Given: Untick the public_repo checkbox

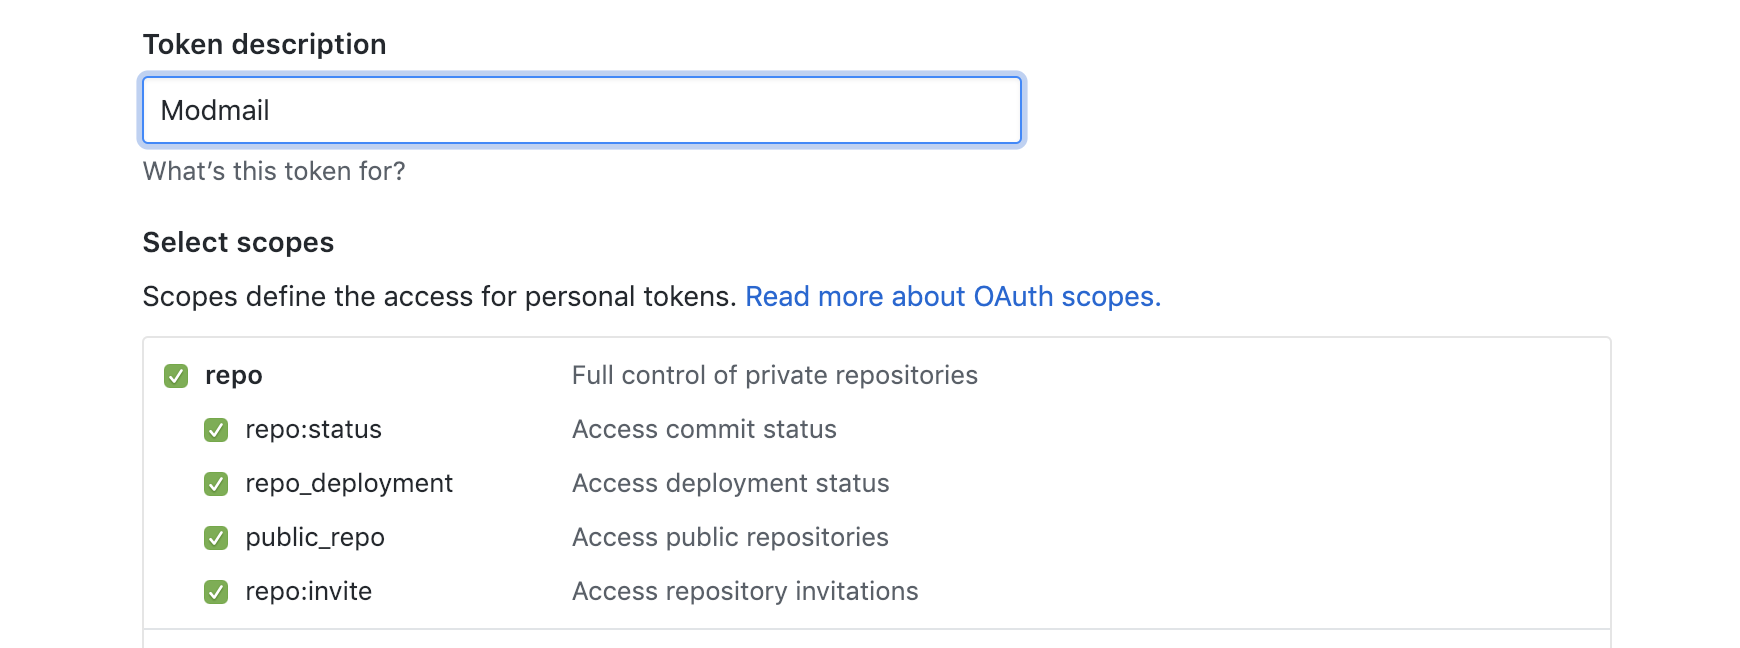Looking at the screenshot, I should tap(216, 538).
